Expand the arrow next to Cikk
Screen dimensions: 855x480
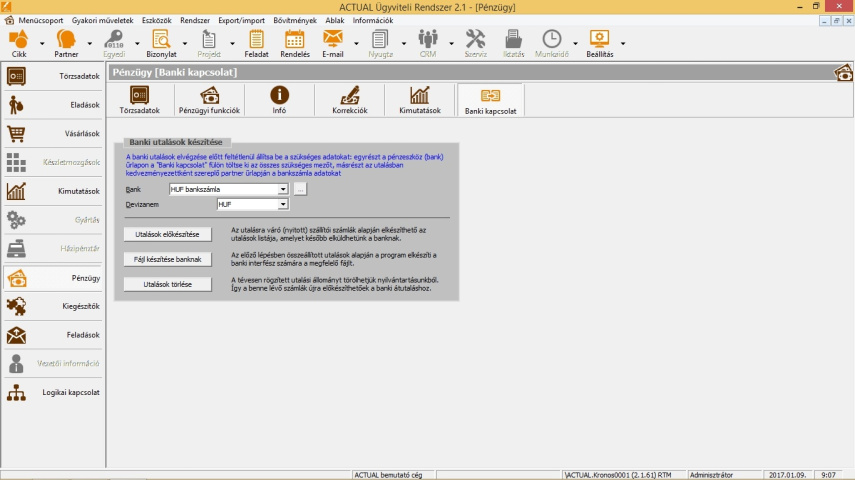(x=42, y=44)
